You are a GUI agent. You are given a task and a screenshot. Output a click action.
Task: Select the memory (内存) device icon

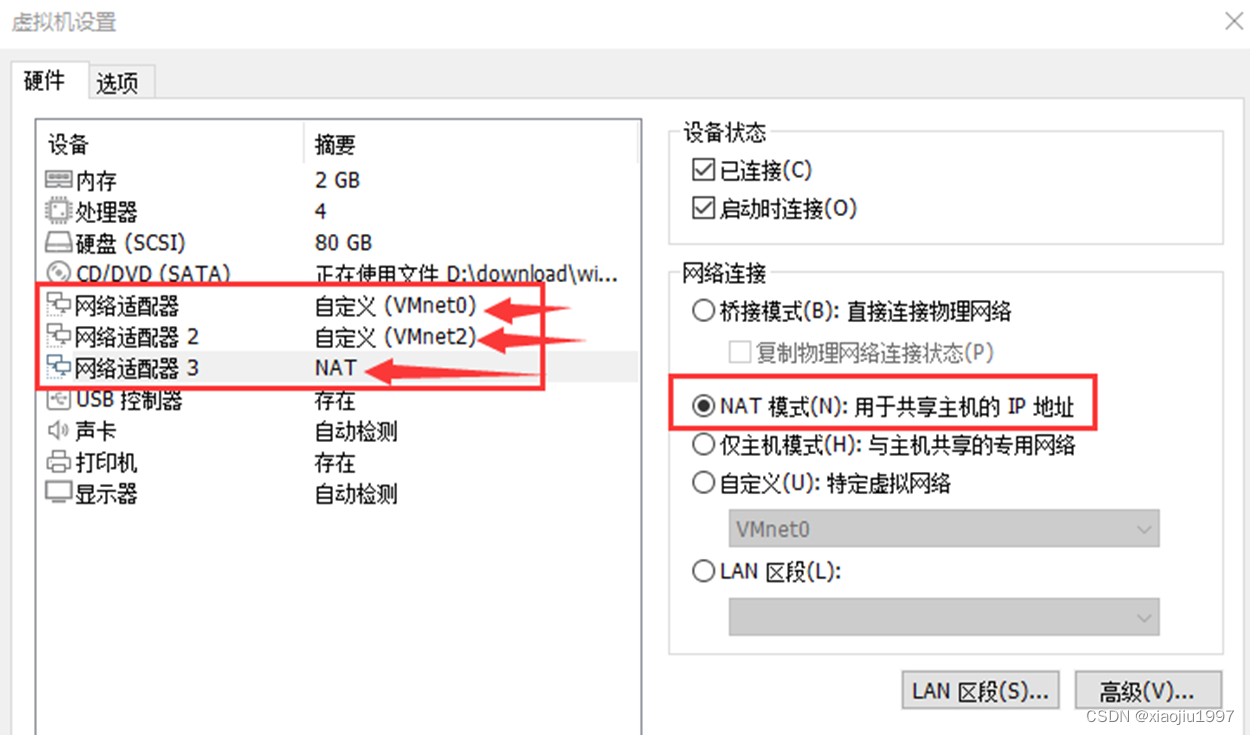pos(59,180)
